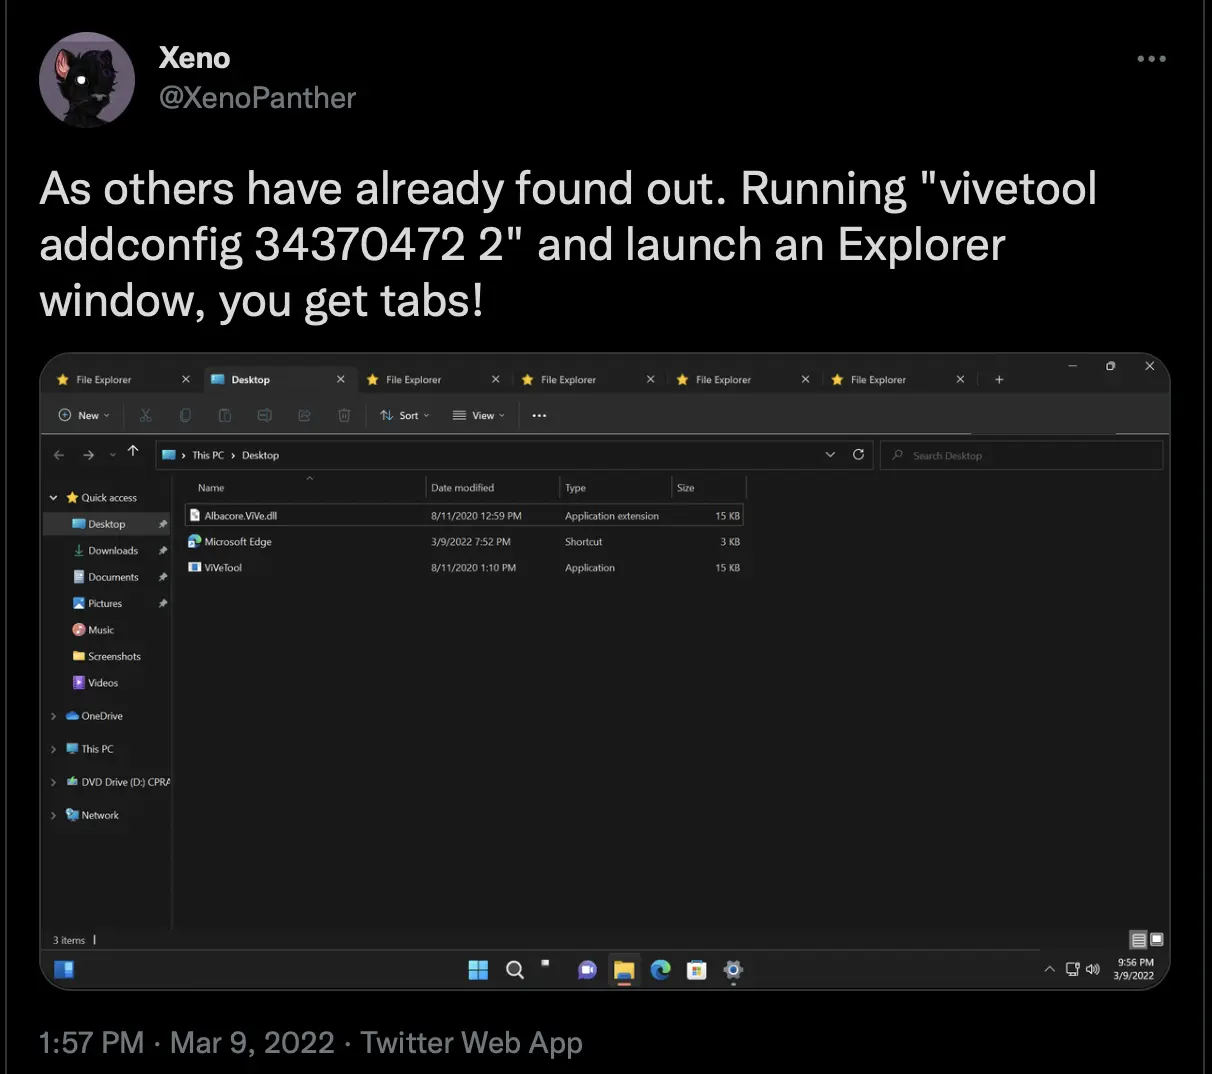
Task: Open the @XenoPanther handle link
Action: (x=257, y=98)
